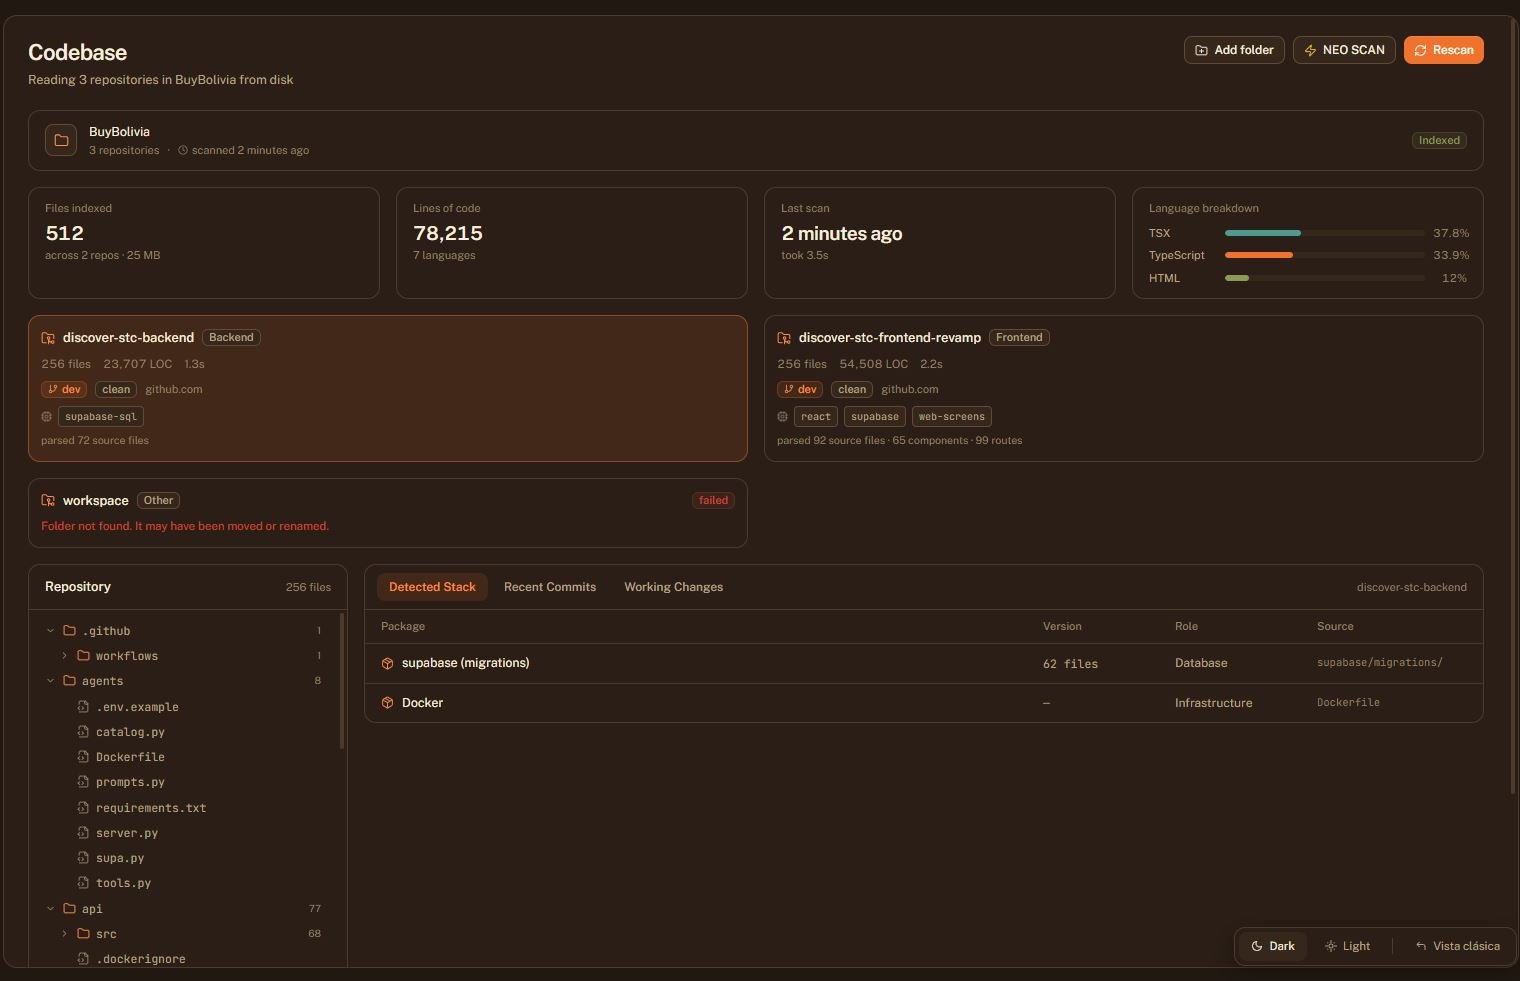The image size is (1520, 981).
Task: Click file icon of server.py
Action: (x=83, y=833)
